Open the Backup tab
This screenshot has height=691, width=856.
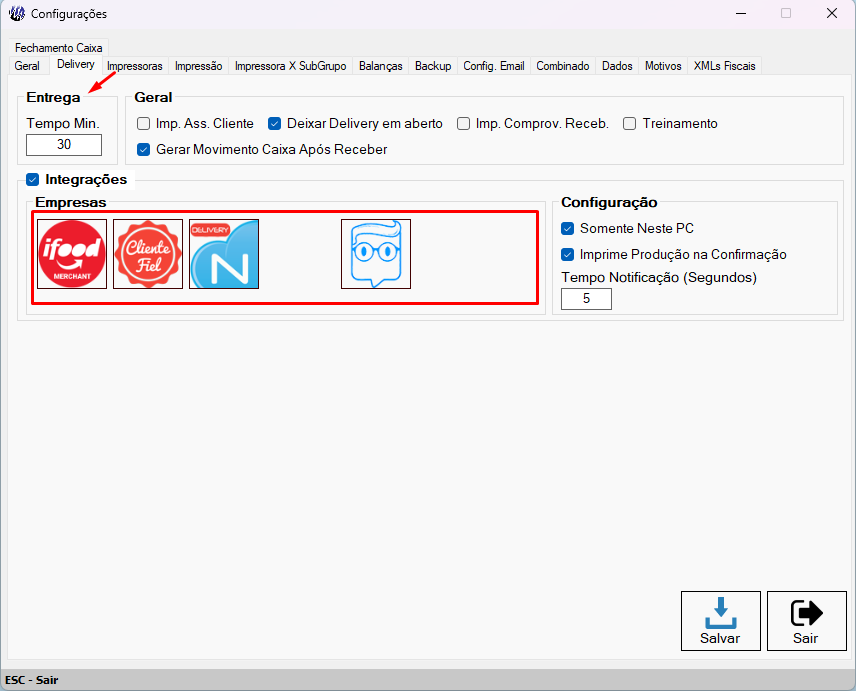433,66
